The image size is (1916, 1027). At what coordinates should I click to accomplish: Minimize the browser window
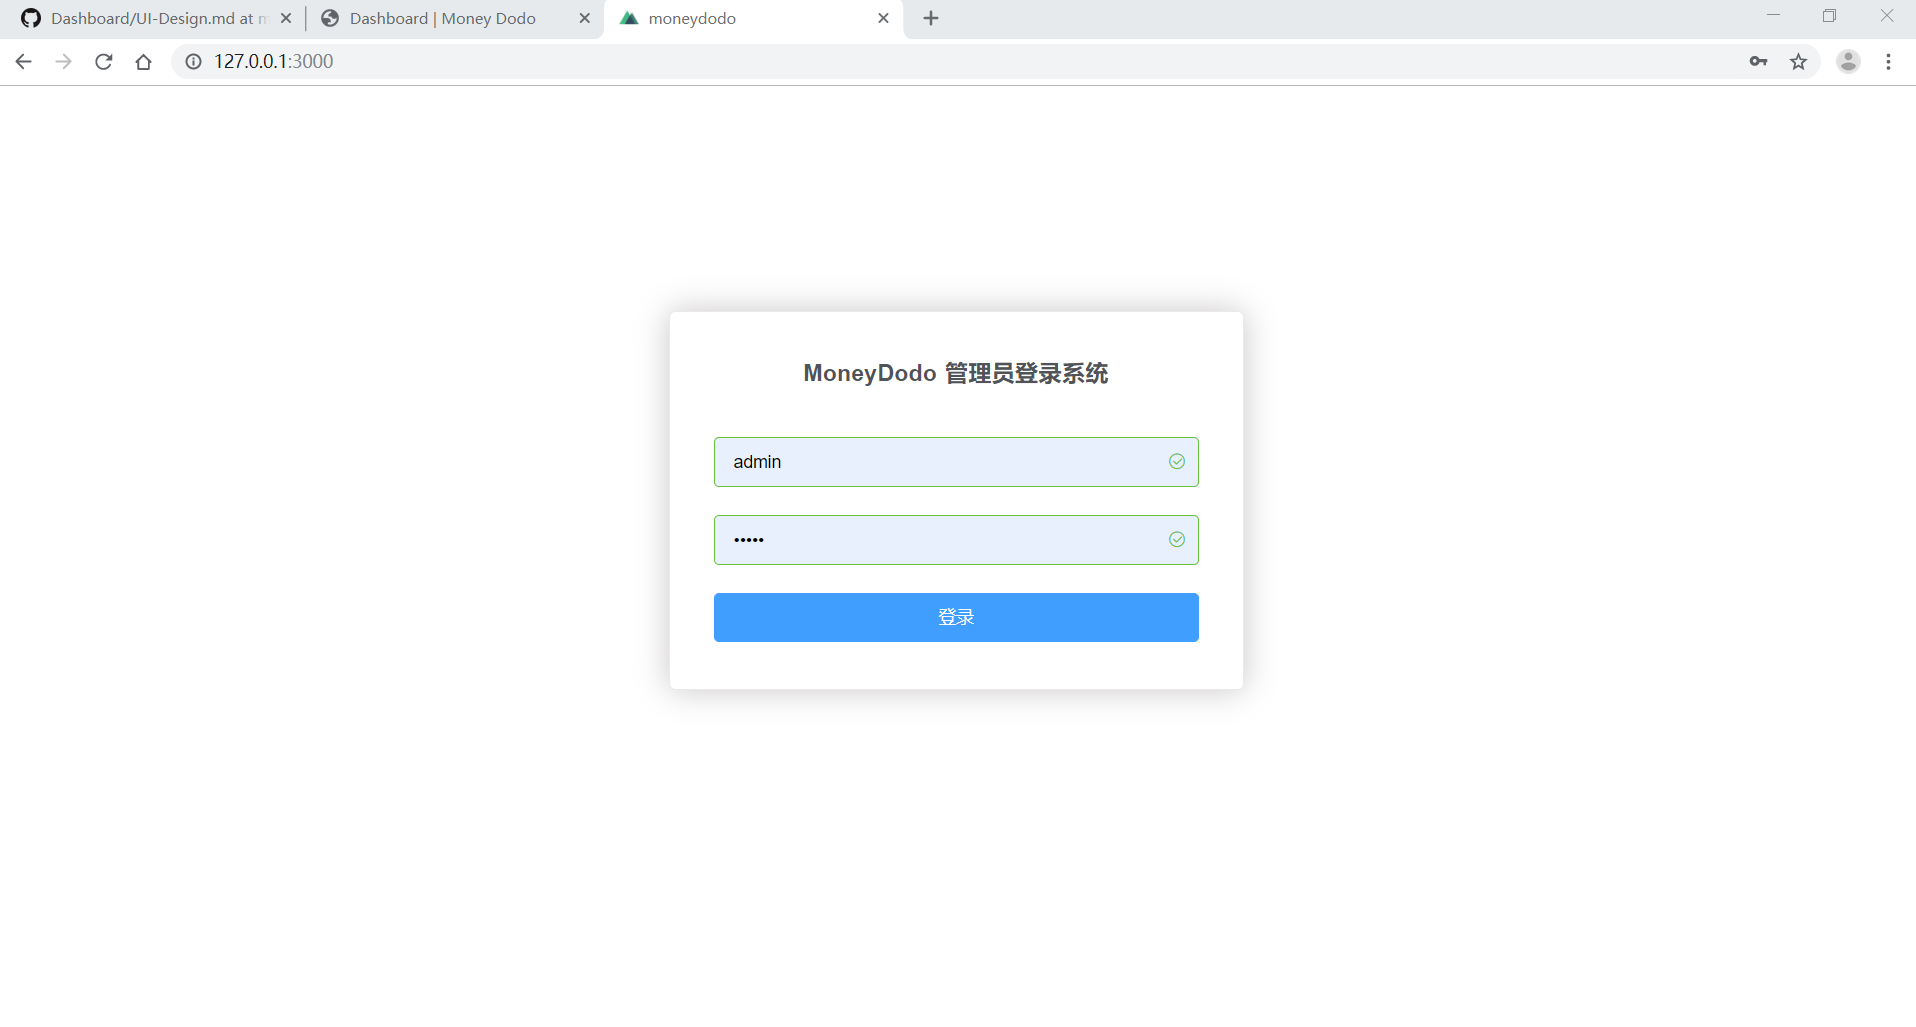(x=1773, y=15)
